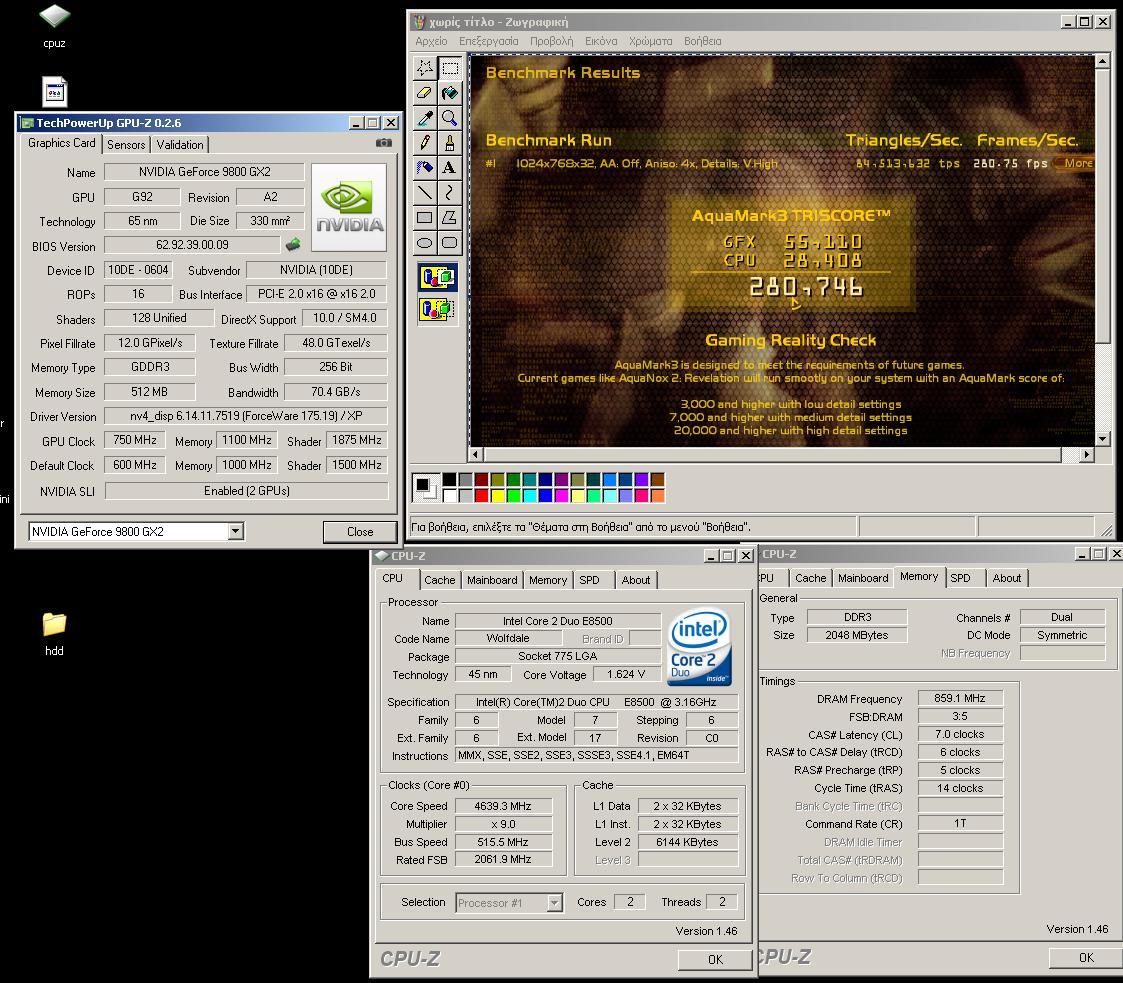Click the BIOS save chip icon in GPU-Z
This screenshot has width=1123, height=983.
293,245
